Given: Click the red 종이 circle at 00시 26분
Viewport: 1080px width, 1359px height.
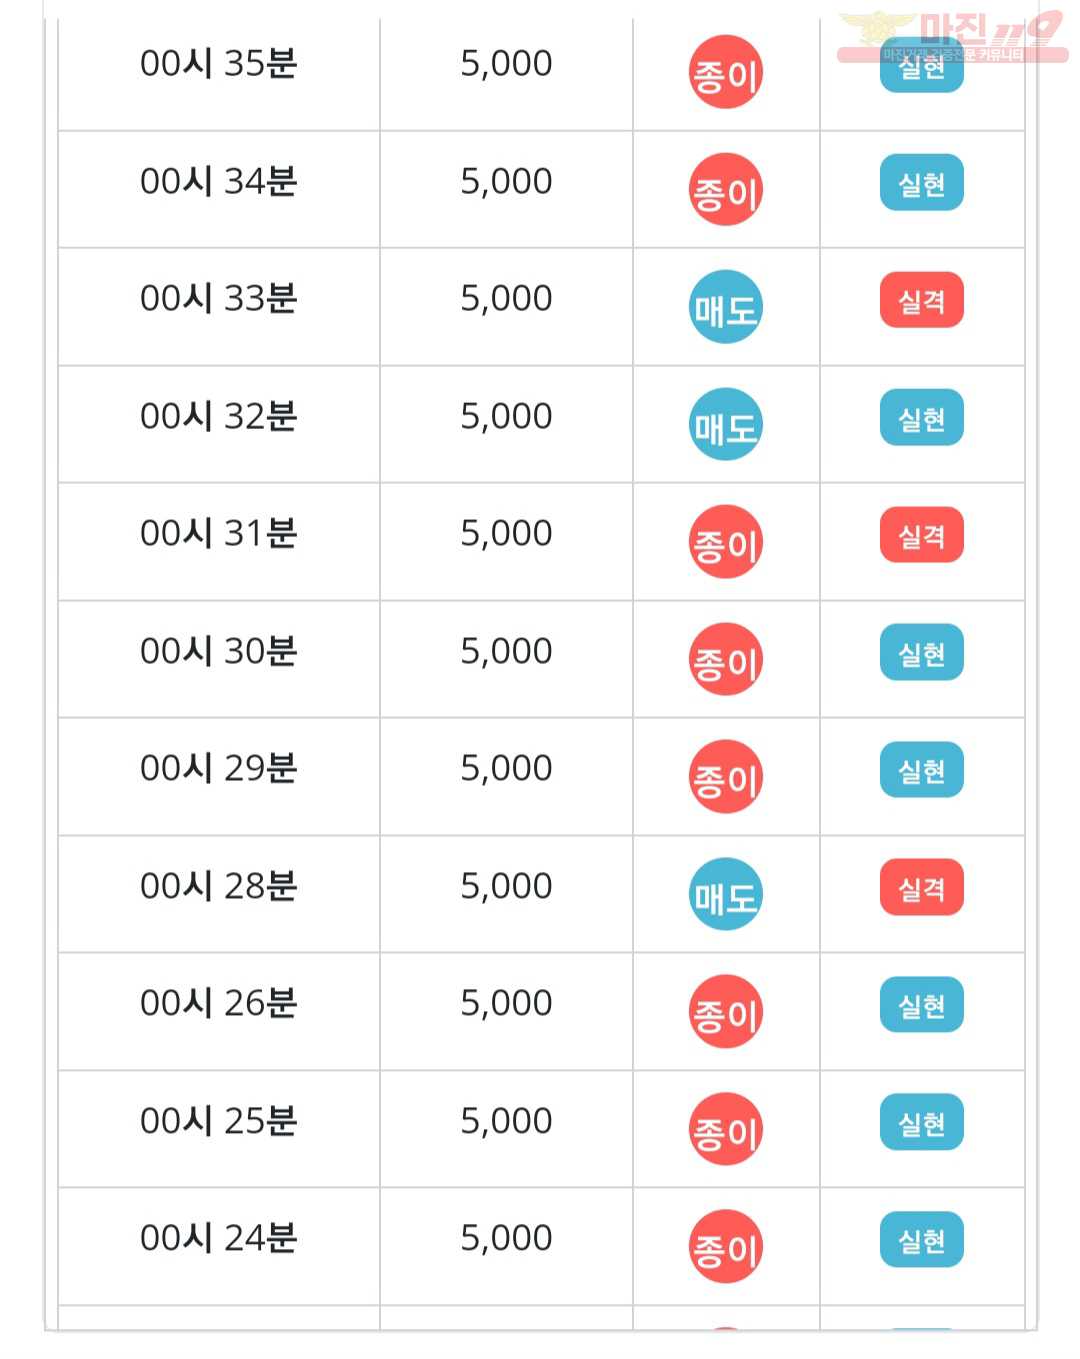Looking at the screenshot, I should tap(726, 1011).
